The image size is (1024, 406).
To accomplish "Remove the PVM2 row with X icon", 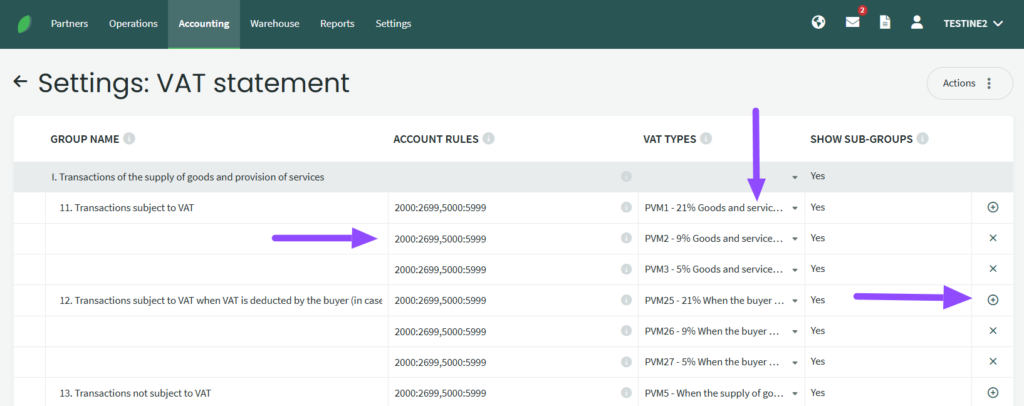I will [993, 238].
